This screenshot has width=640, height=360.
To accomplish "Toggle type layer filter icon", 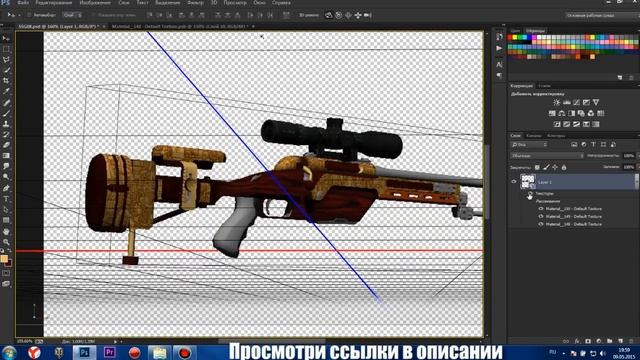I will pyautogui.click(x=593, y=144).
